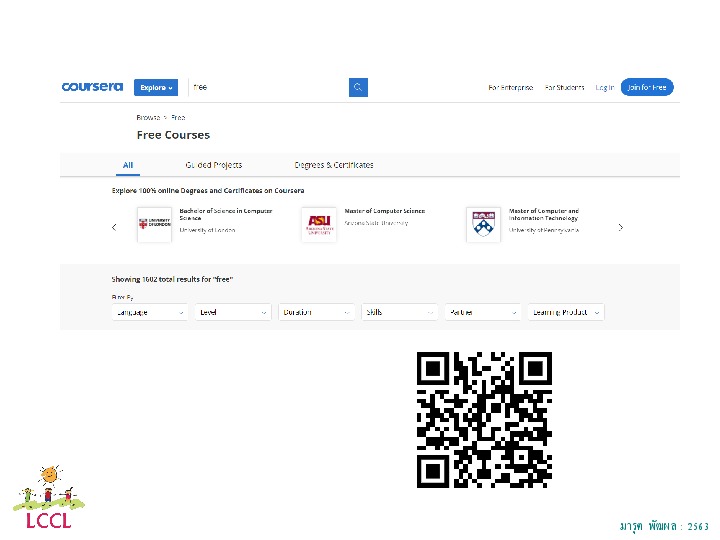720x540 pixels.
Task: Click 'Arizona State University' text
Action: pyautogui.click(x=376, y=223)
